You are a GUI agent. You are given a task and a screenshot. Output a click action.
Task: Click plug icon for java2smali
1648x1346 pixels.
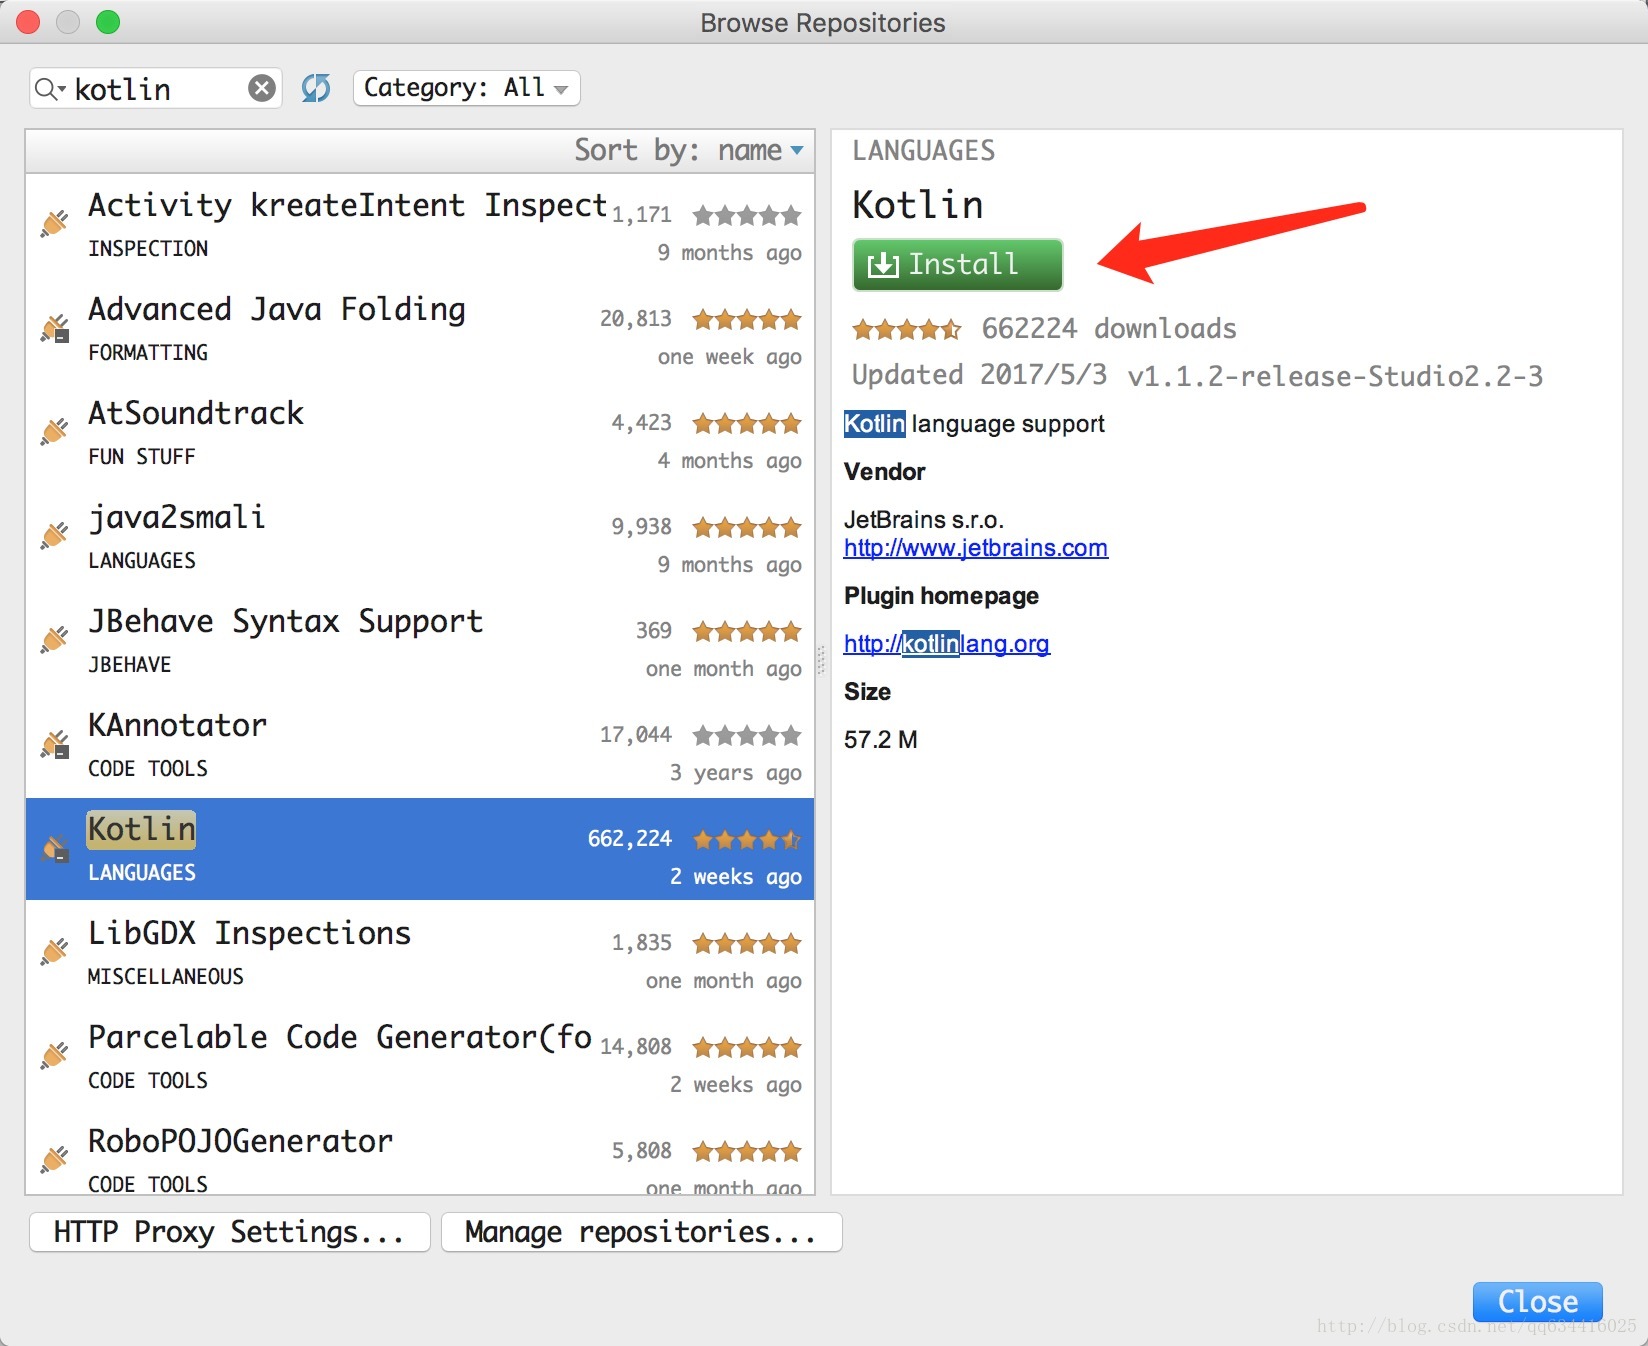(x=55, y=536)
